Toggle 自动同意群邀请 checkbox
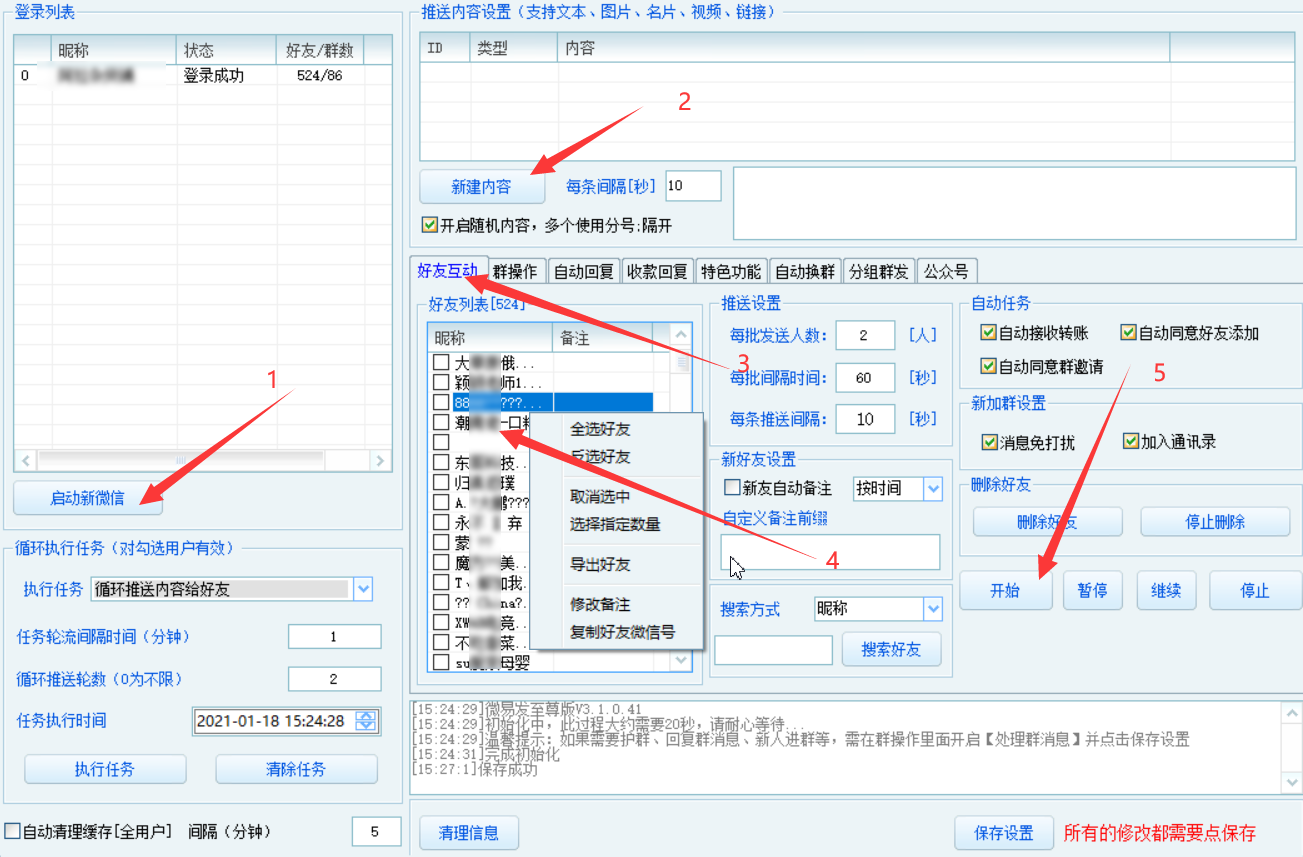1303x857 pixels. pyautogui.click(x=988, y=367)
